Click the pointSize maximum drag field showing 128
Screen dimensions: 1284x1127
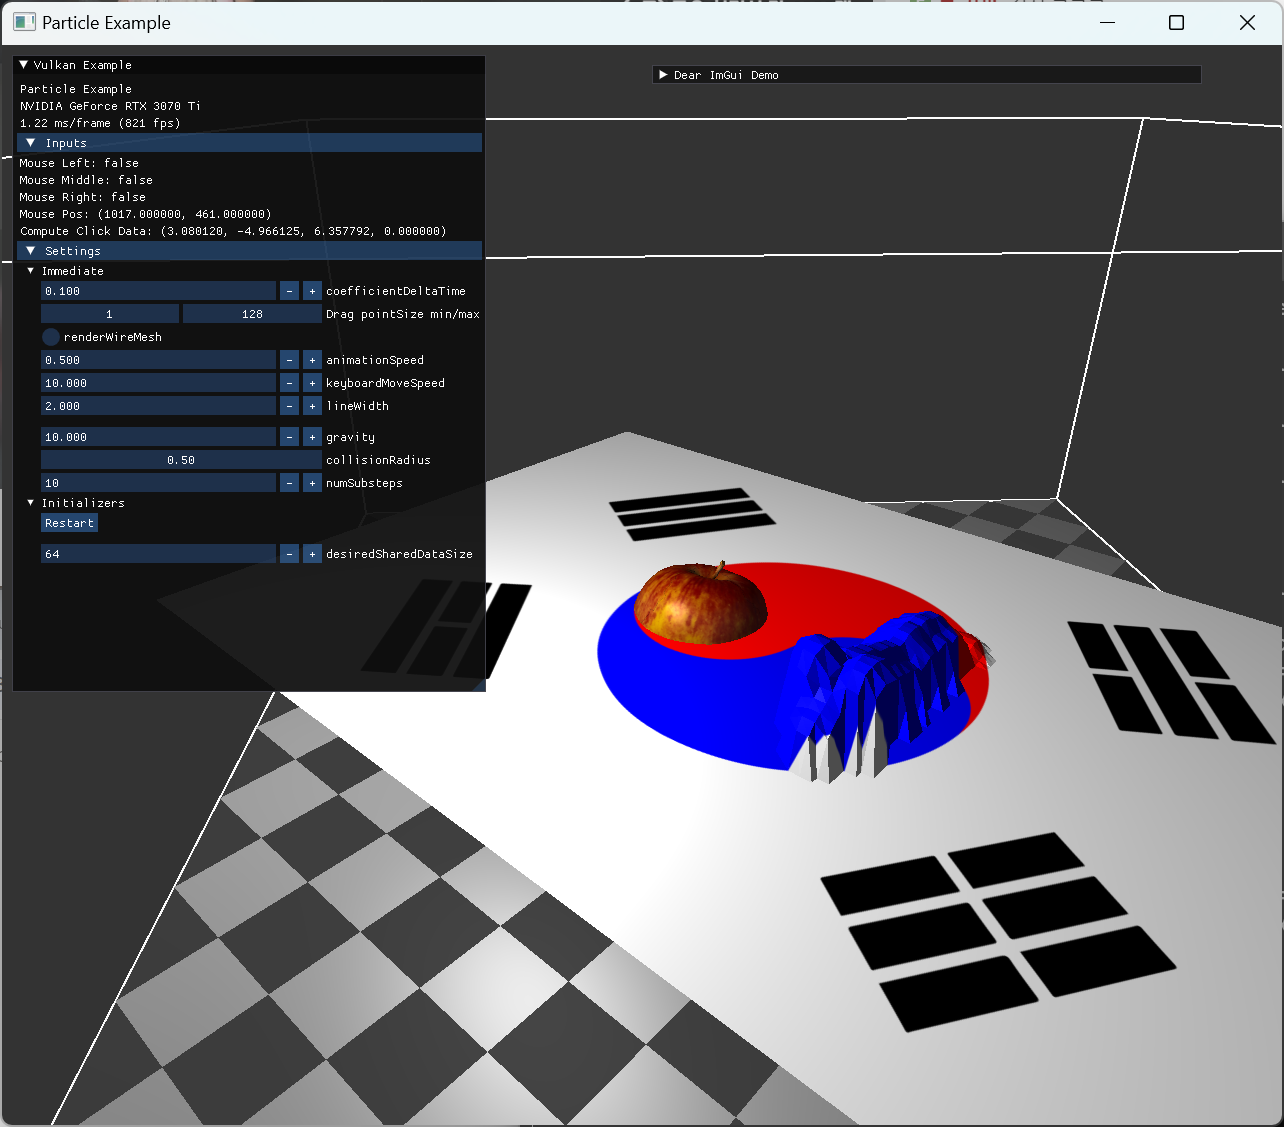pyautogui.click(x=252, y=314)
